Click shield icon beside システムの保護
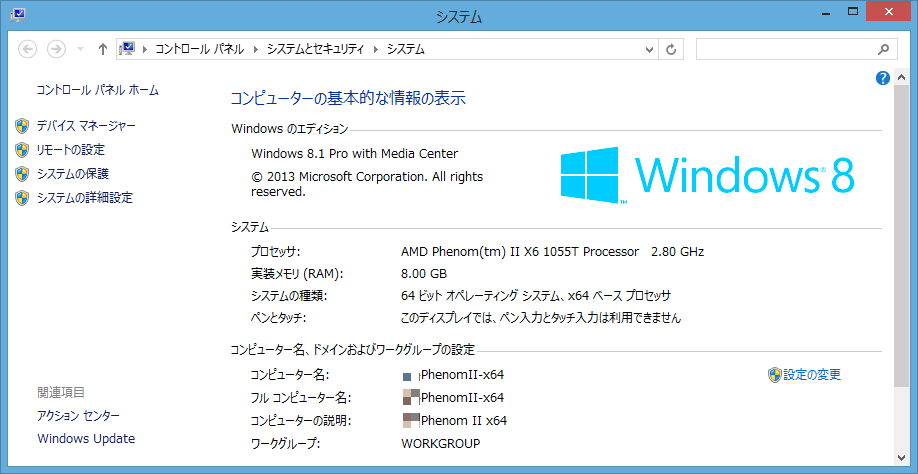918x474 pixels. [x=22, y=174]
